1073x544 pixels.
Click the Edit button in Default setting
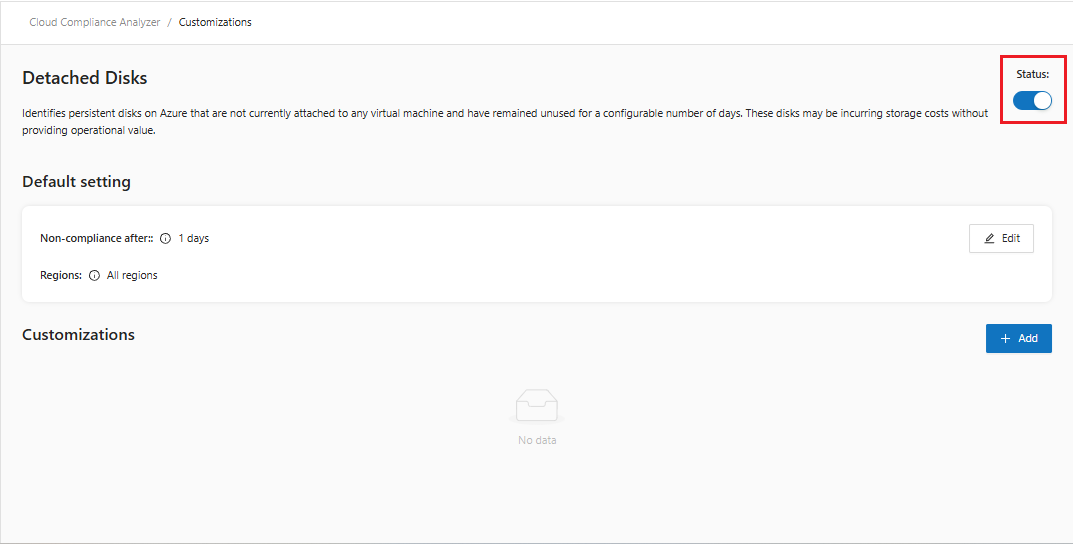(x=1001, y=238)
